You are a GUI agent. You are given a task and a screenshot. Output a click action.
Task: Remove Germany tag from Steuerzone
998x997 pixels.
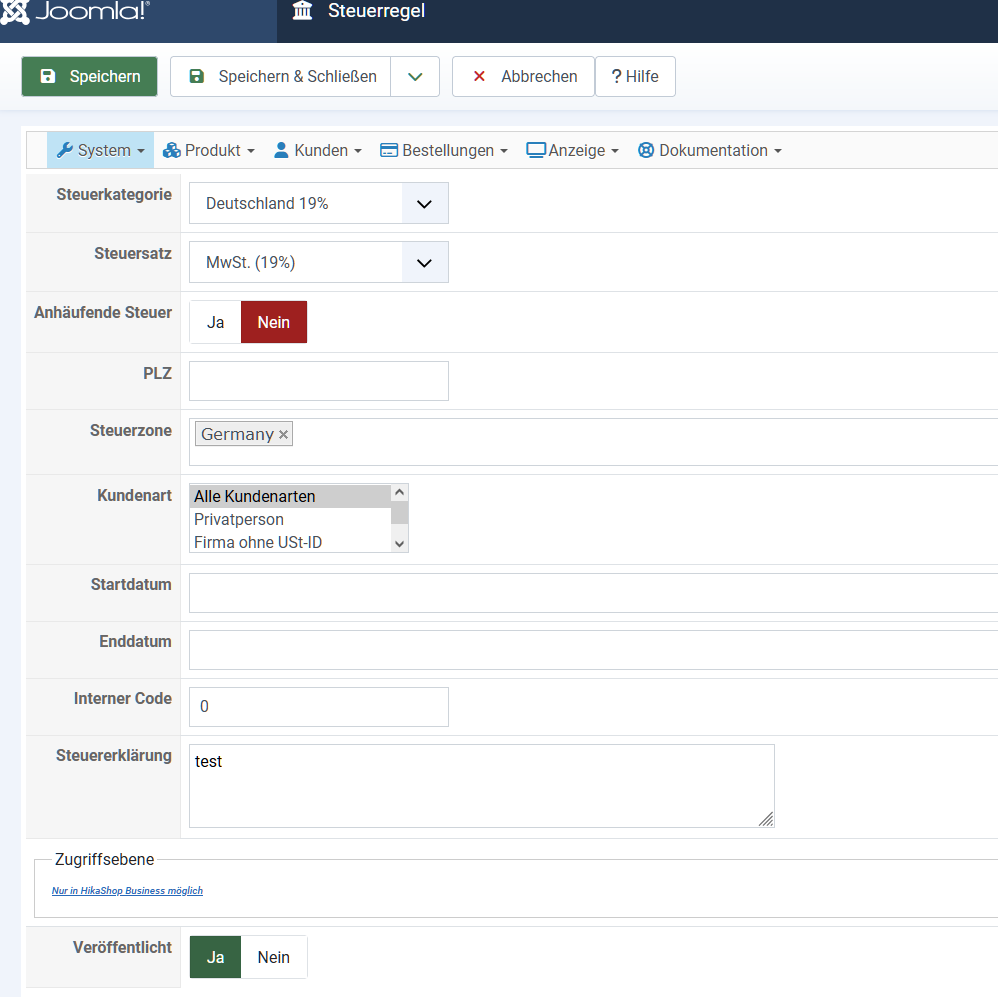click(283, 434)
